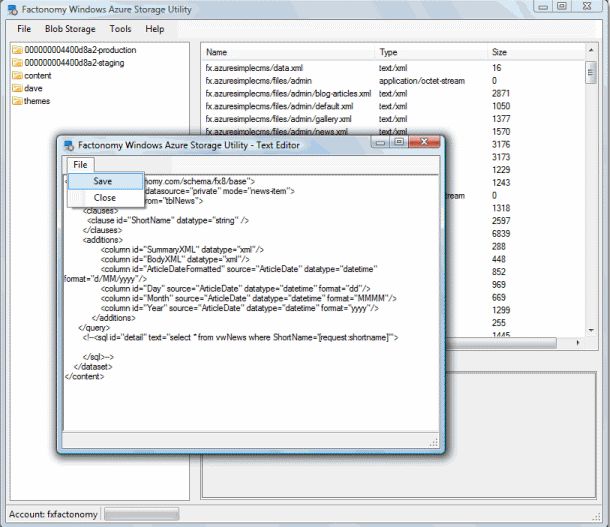This screenshot has width=610, height=527.
Task: Maximize the Text Editor window
Action: pos(399,142)
